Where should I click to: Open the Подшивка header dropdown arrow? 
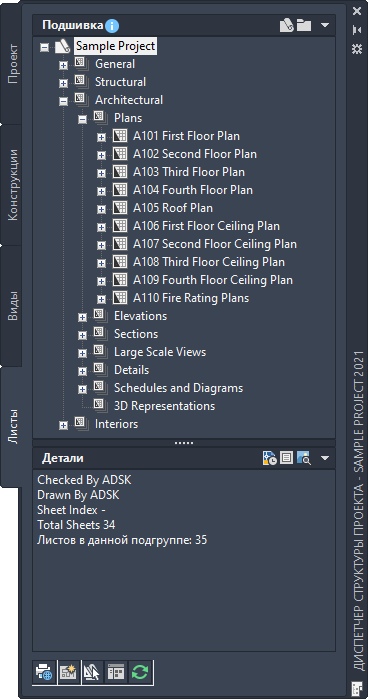325,26
